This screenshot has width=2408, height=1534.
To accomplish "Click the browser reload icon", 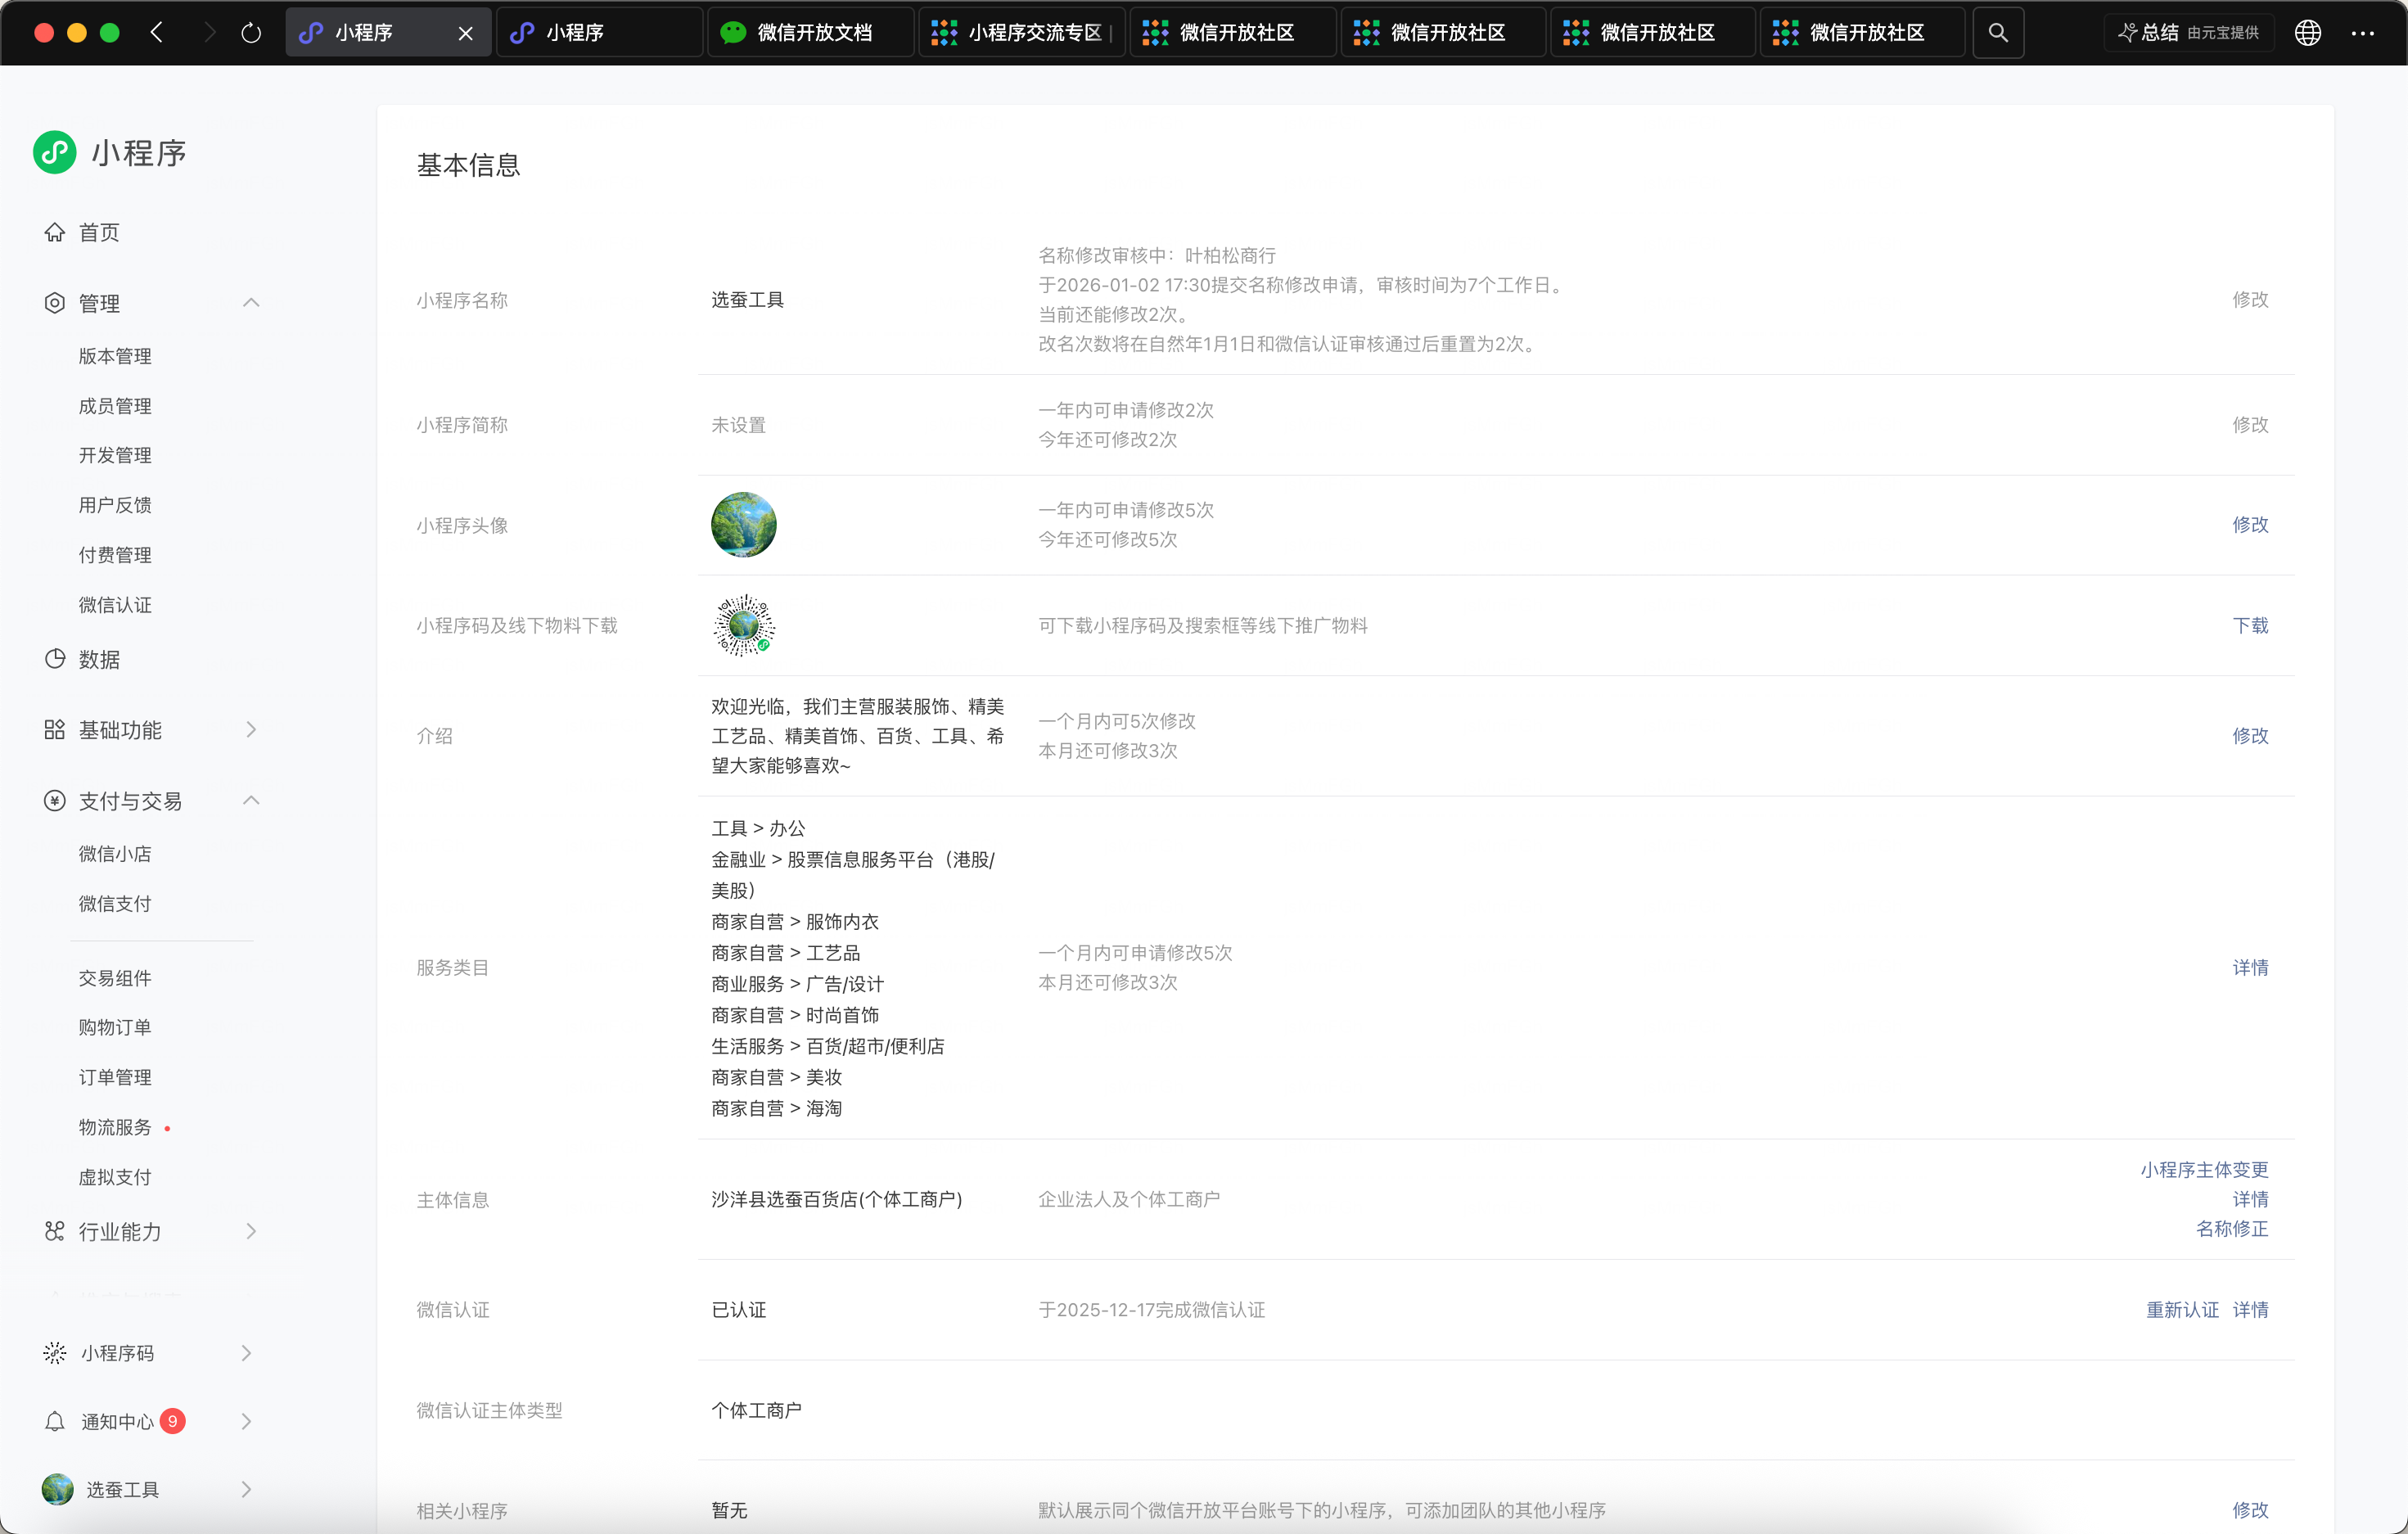I will [x=251, y=33].
